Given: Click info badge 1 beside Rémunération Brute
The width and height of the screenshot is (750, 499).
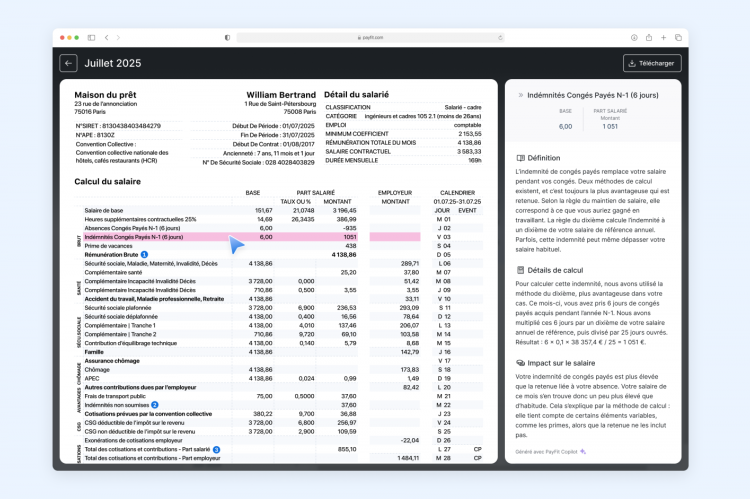Looking at the screenshot, I should pos(144,255).
